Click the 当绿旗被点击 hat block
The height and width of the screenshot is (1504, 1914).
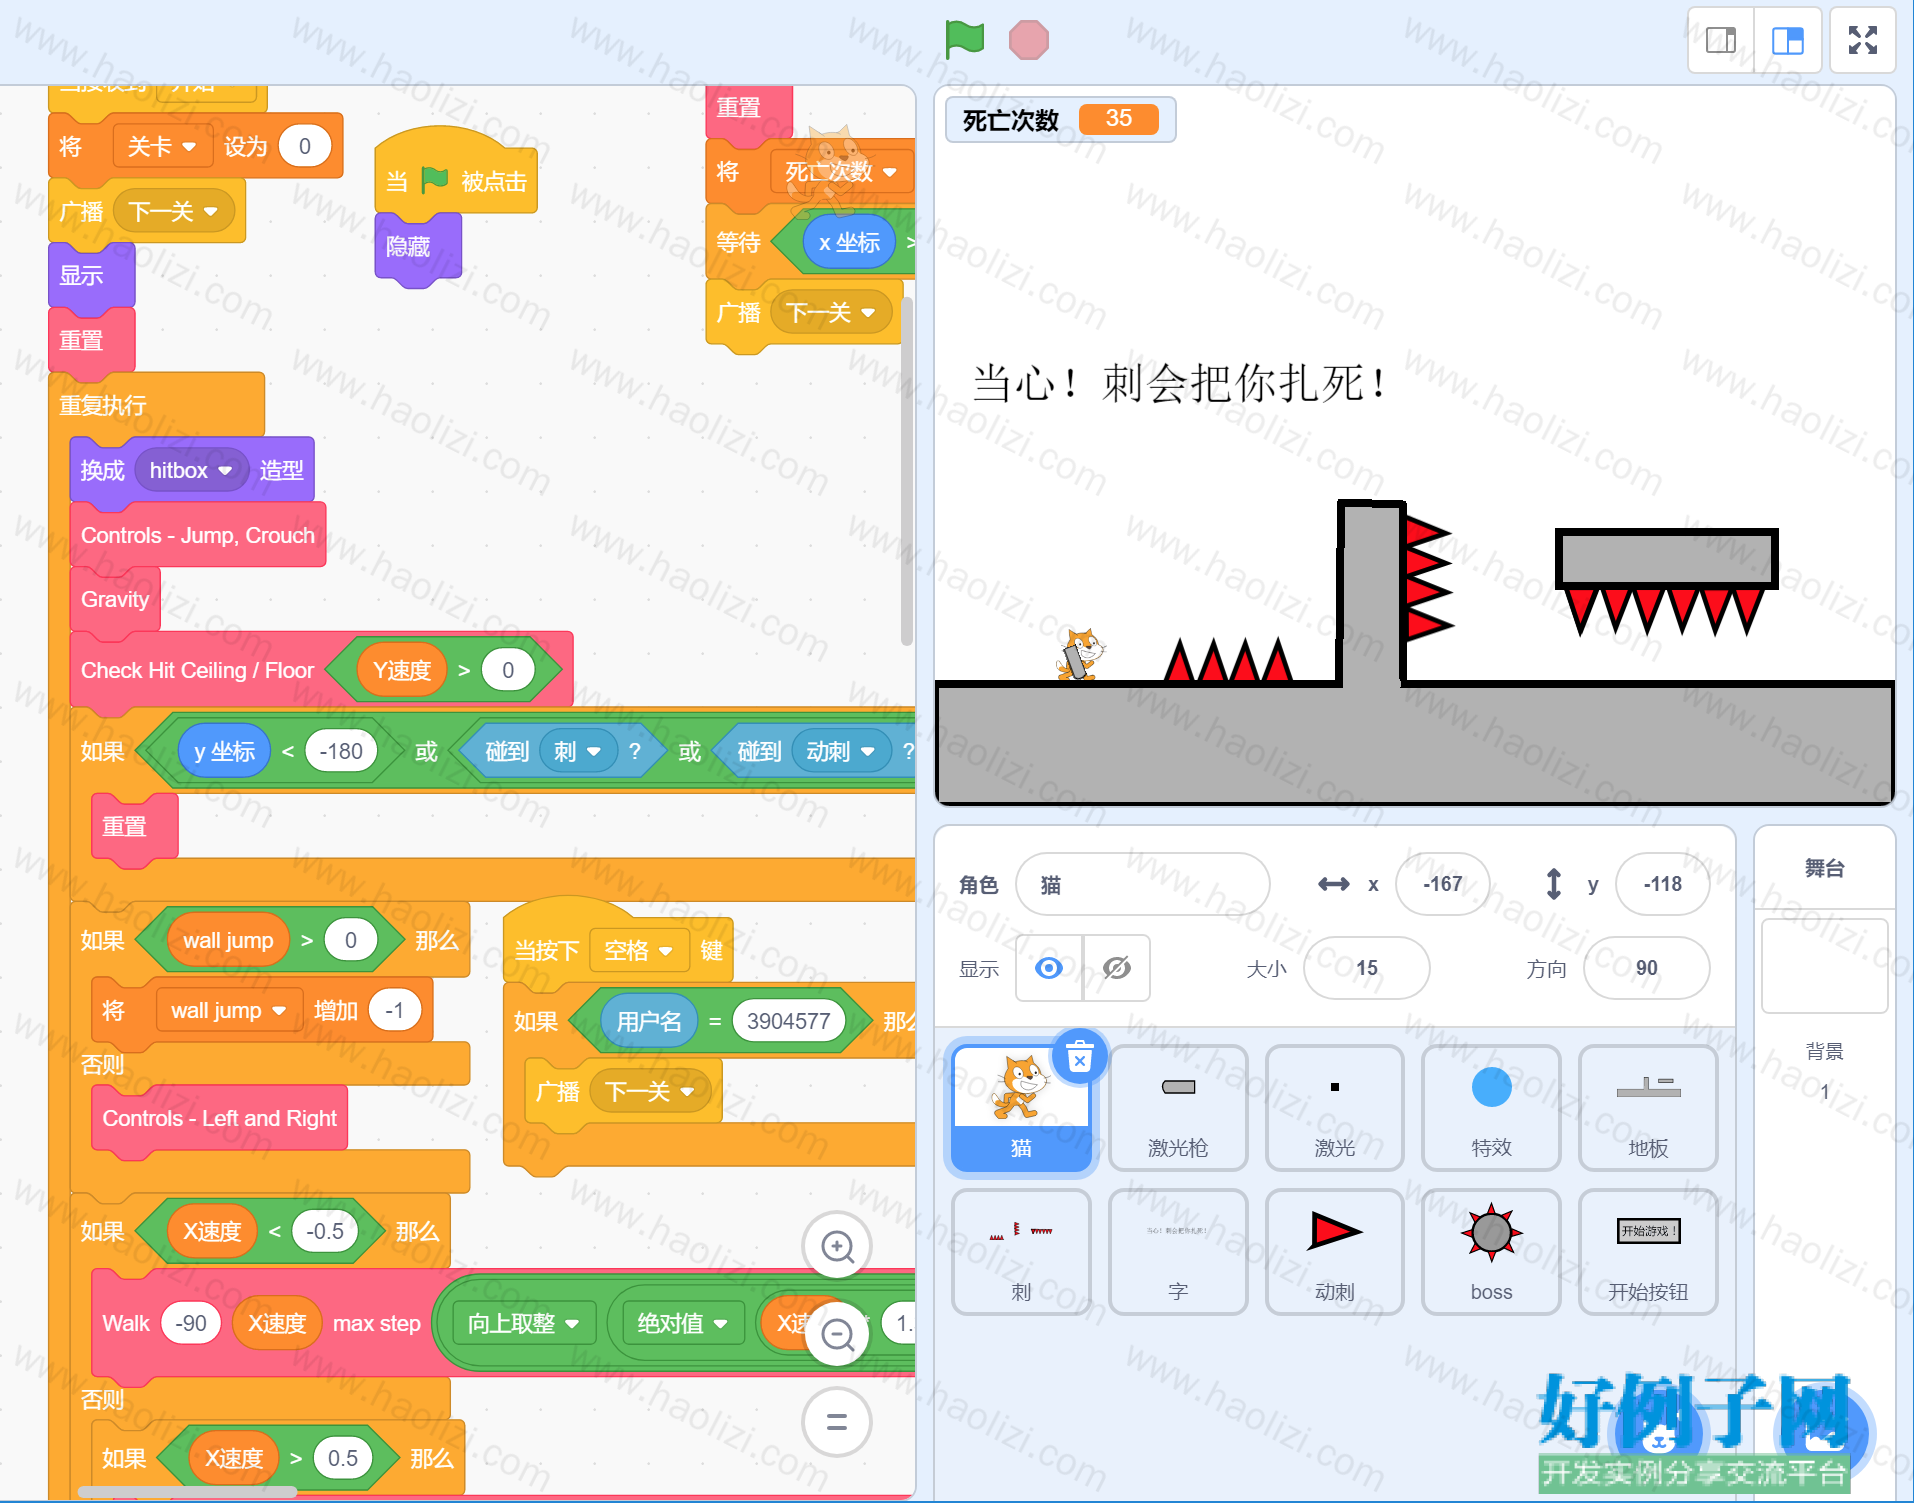pos(456,181)
